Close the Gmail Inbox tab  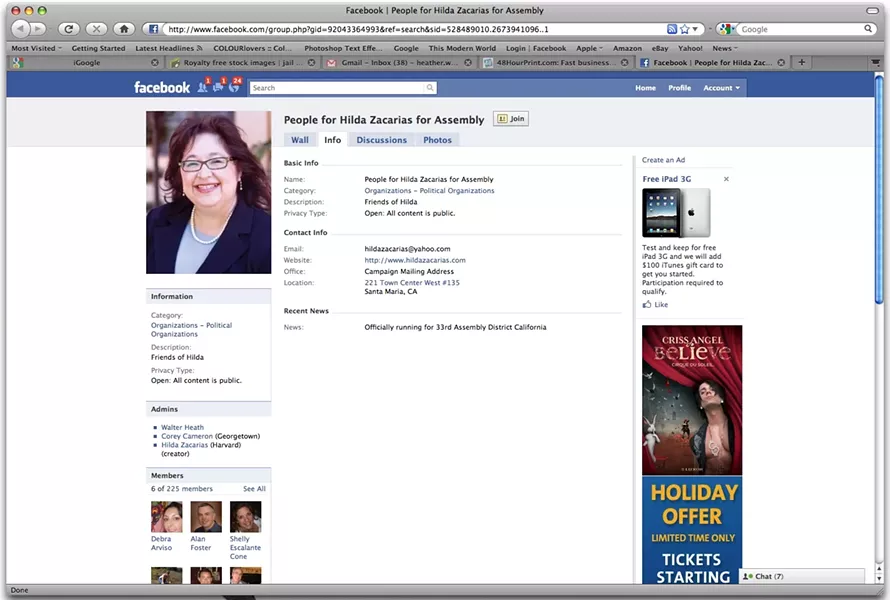coord(468,62)
